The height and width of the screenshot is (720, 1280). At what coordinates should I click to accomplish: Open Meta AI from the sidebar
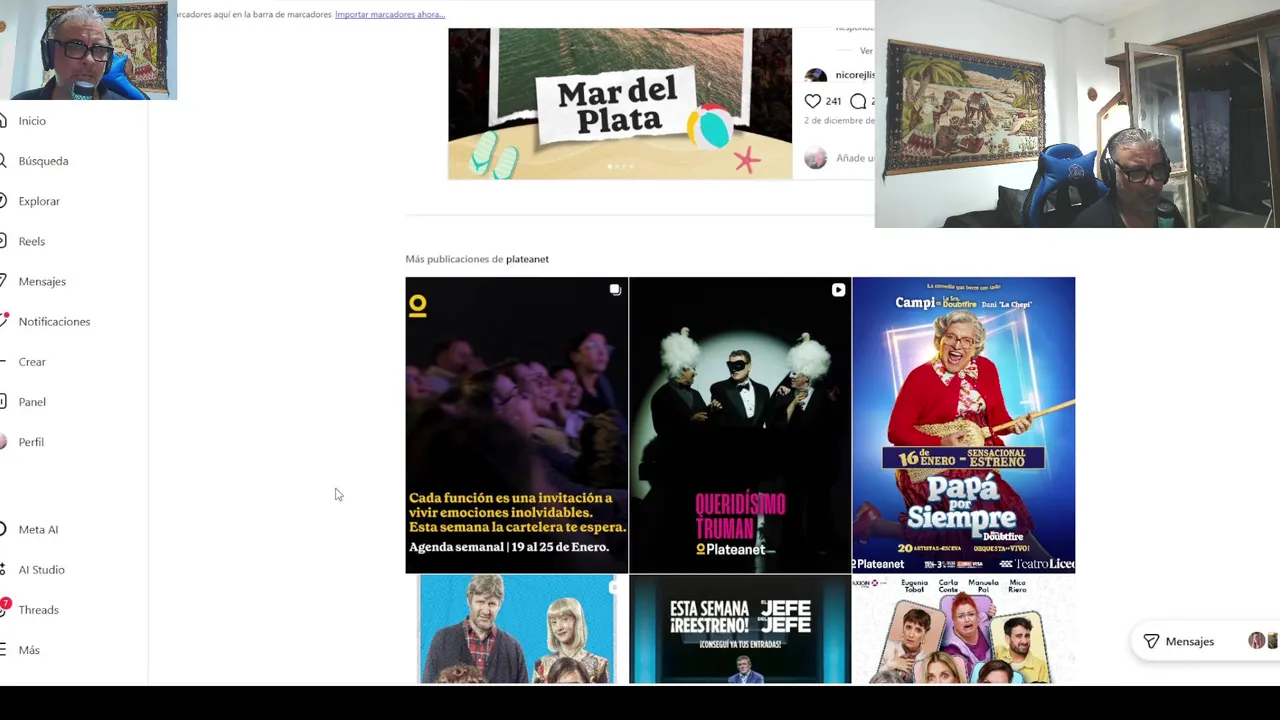38,529
